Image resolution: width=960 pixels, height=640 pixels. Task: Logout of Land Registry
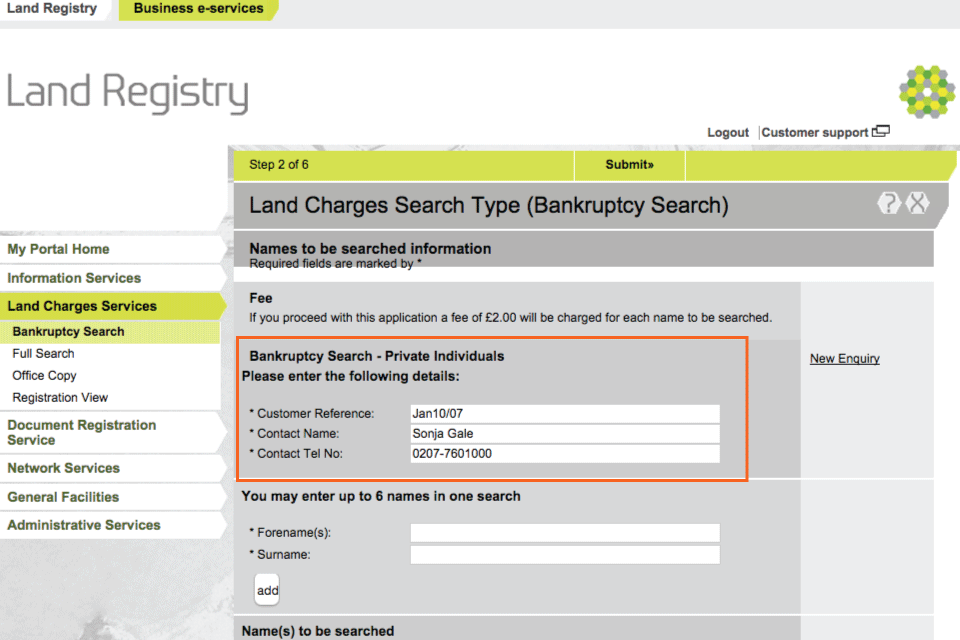(727, 132)
